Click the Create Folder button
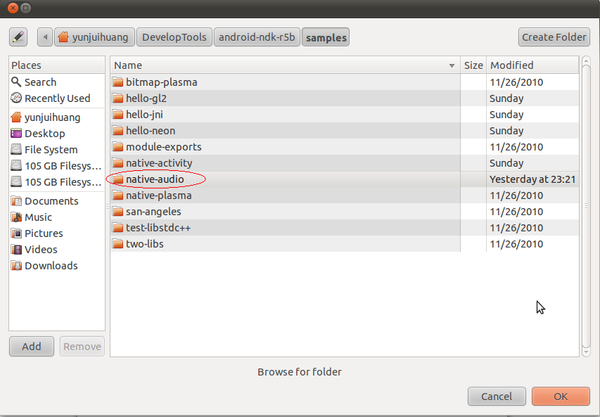 point(554,37)
